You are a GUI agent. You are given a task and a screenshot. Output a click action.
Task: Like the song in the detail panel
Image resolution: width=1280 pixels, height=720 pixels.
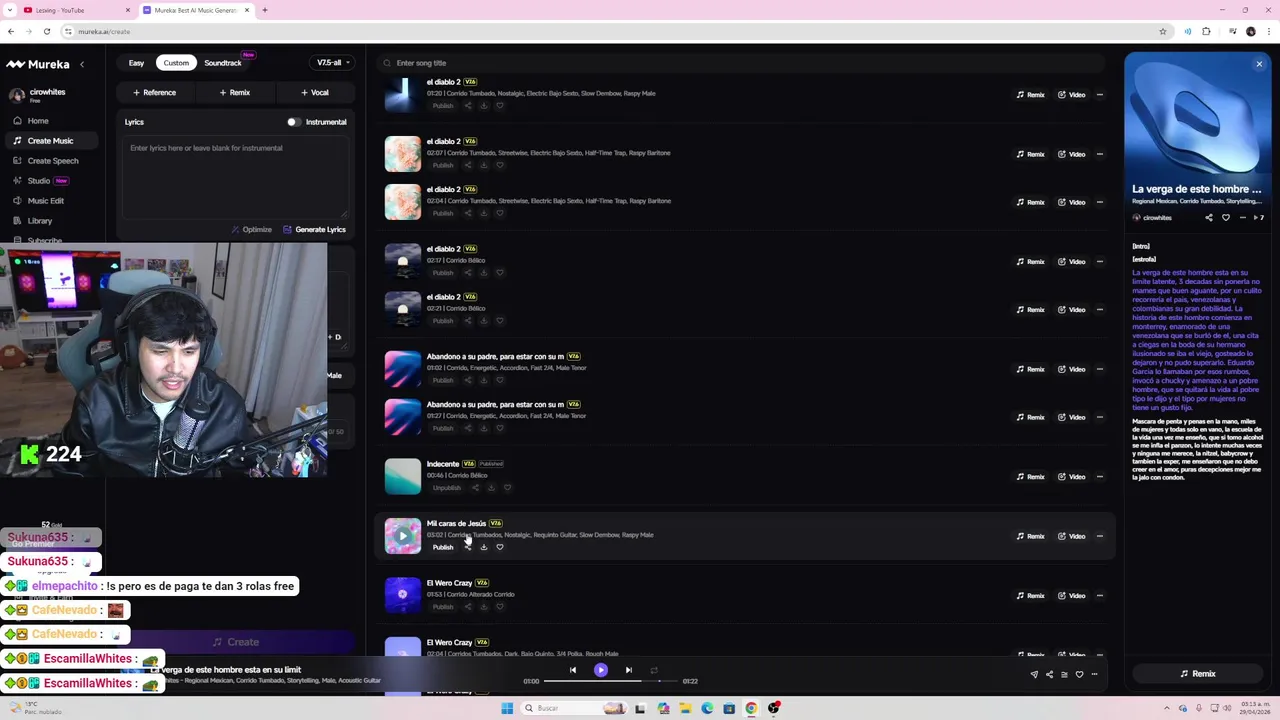pos(1226,217)
